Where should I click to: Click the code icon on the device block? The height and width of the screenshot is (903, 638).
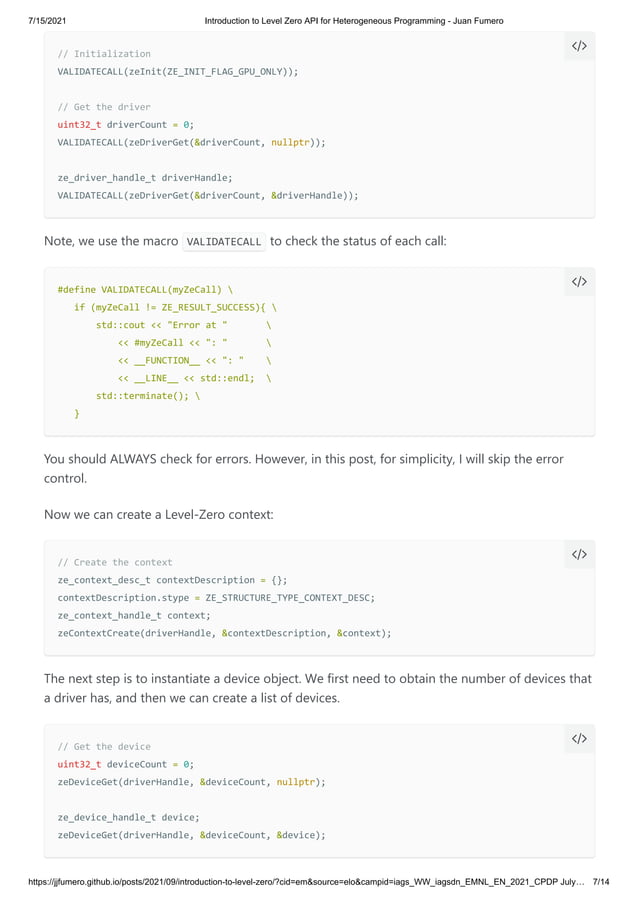(579, 739)
